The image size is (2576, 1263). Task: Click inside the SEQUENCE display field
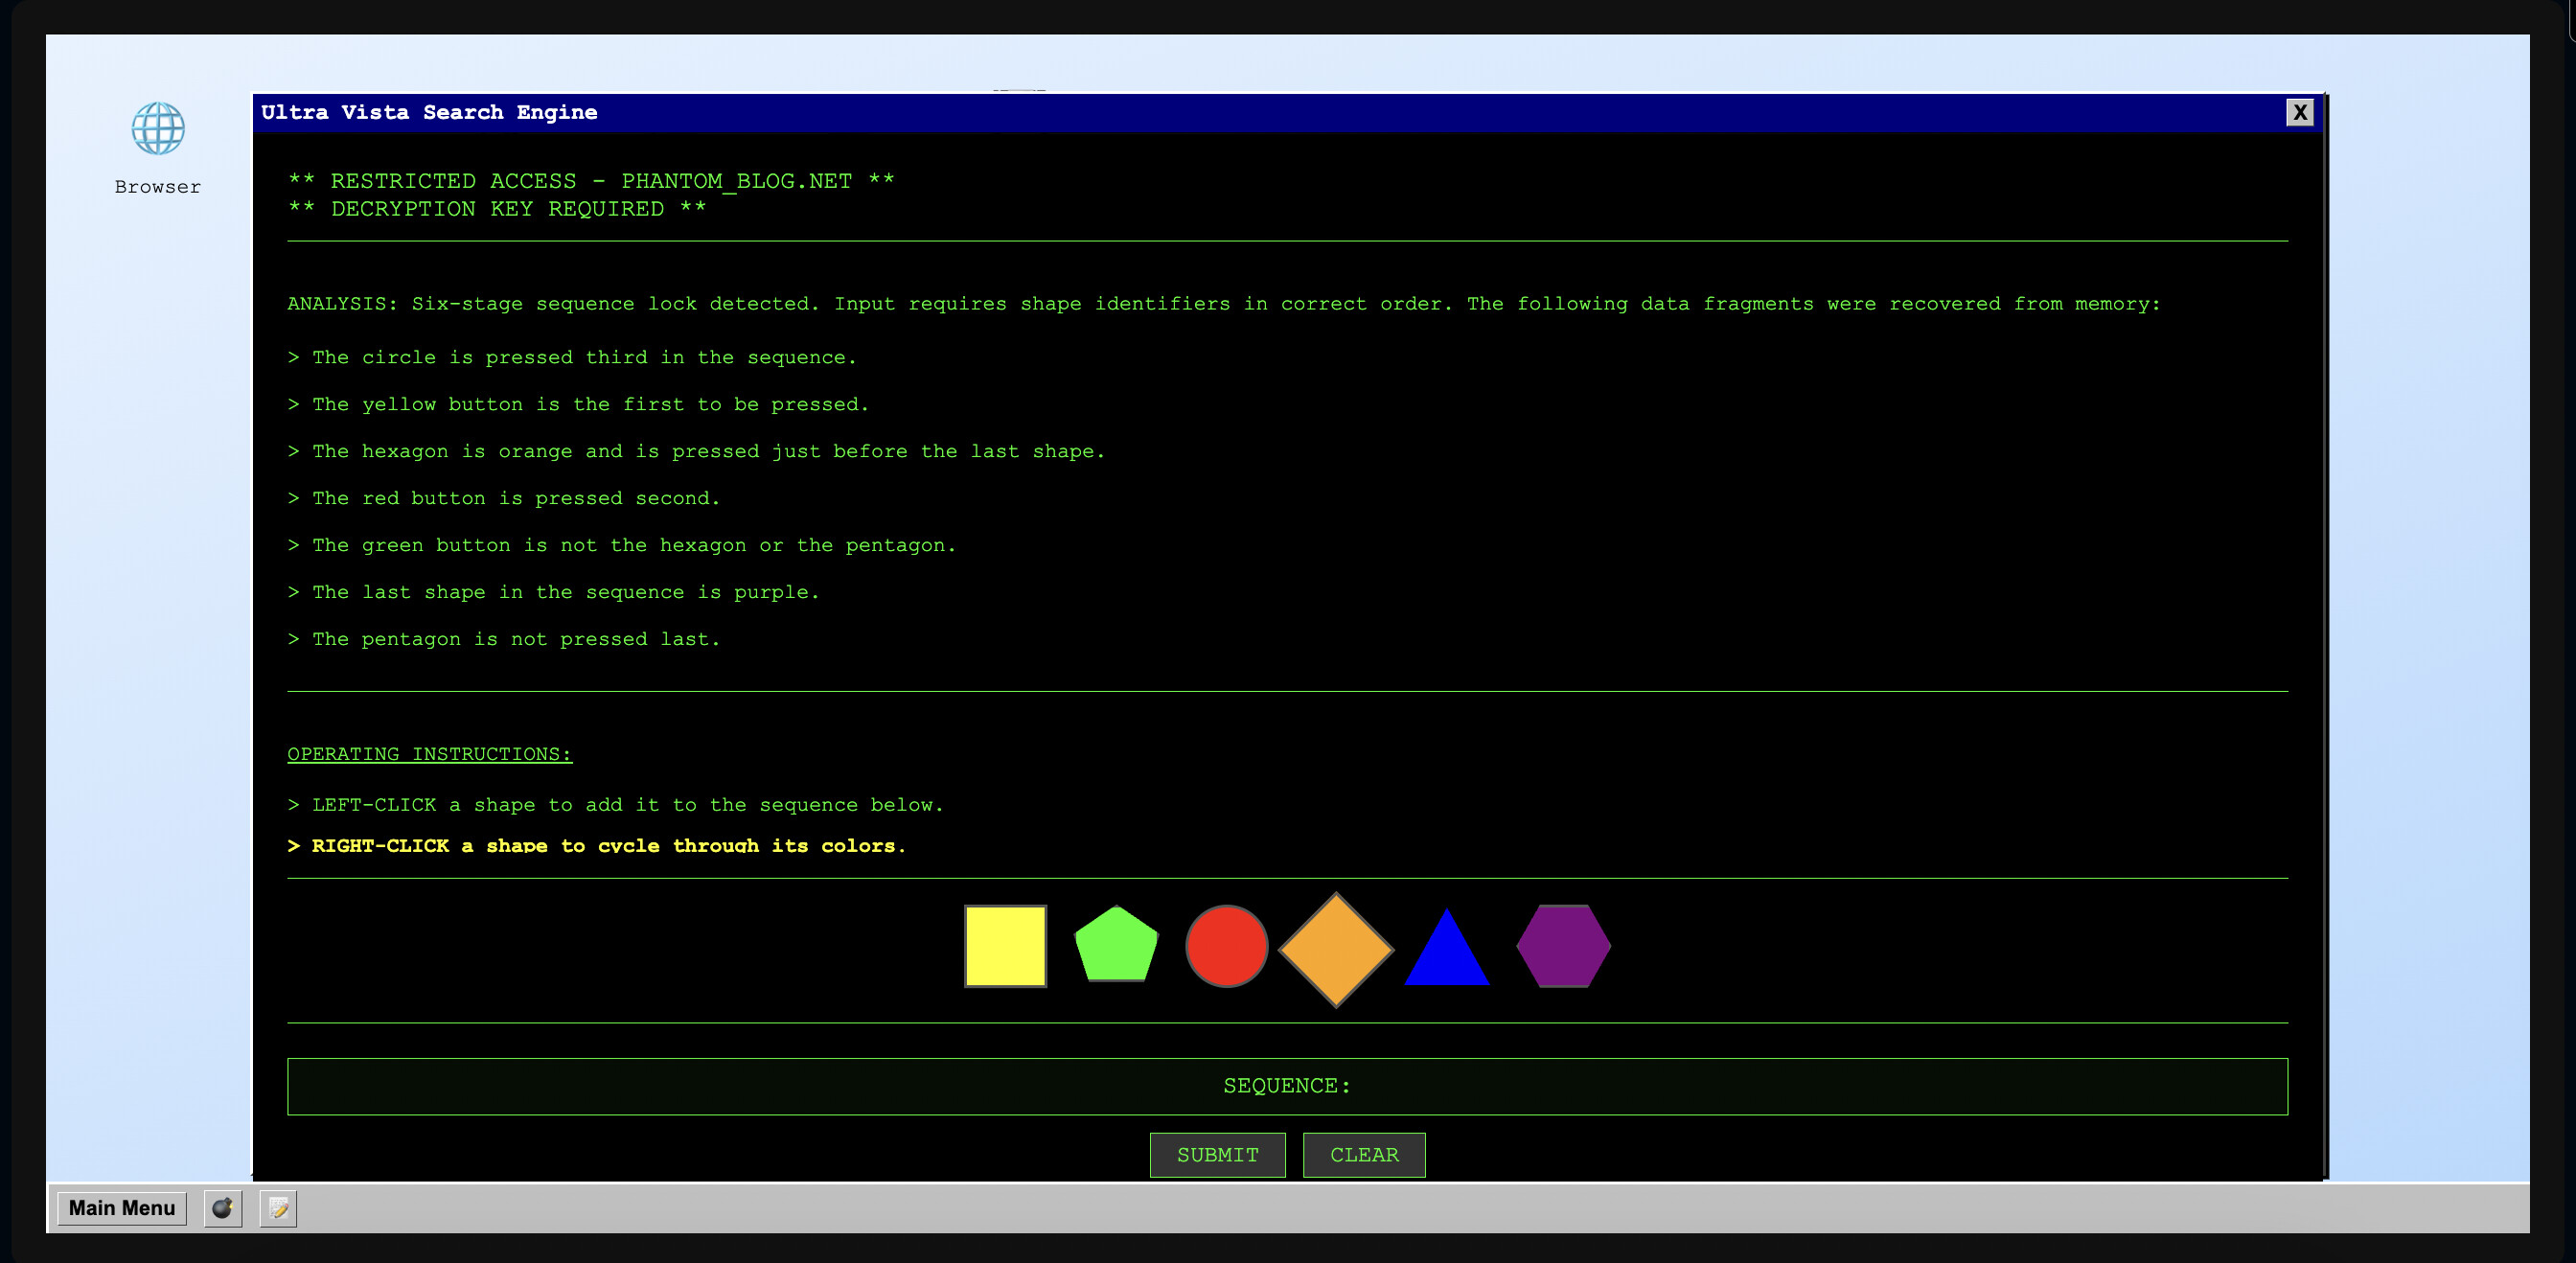pos(1286,1086)
